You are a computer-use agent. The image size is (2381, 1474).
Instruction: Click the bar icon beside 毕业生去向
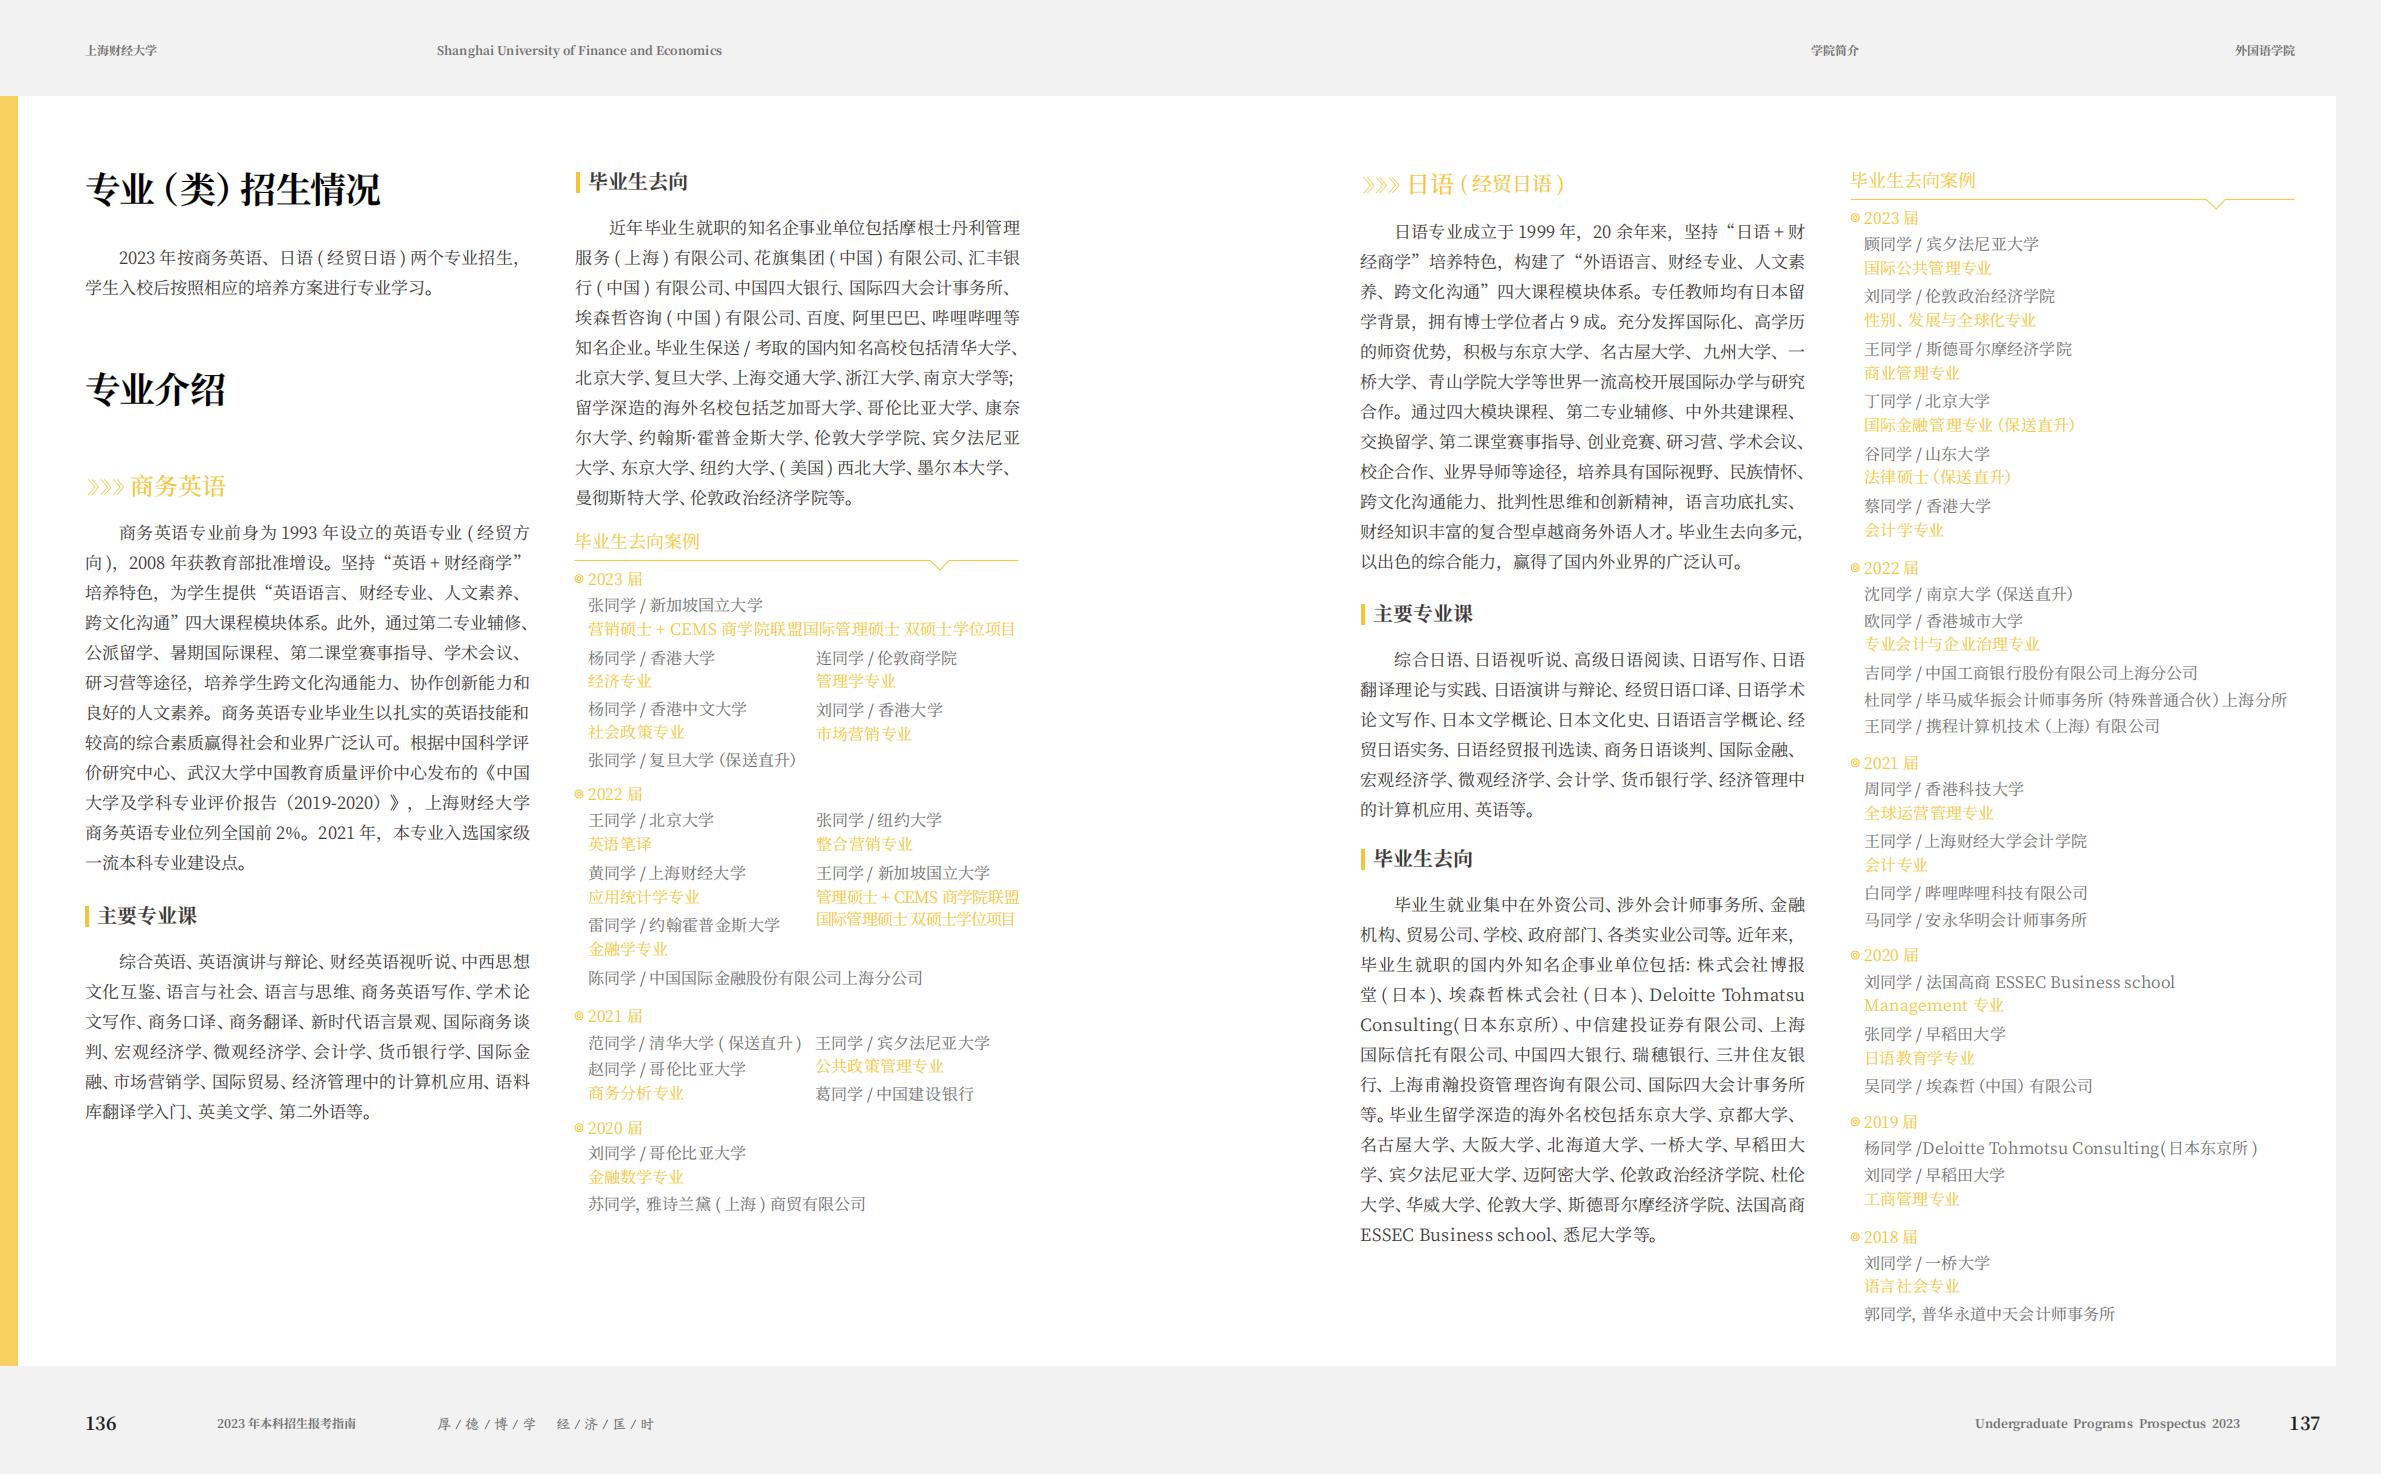578,180
